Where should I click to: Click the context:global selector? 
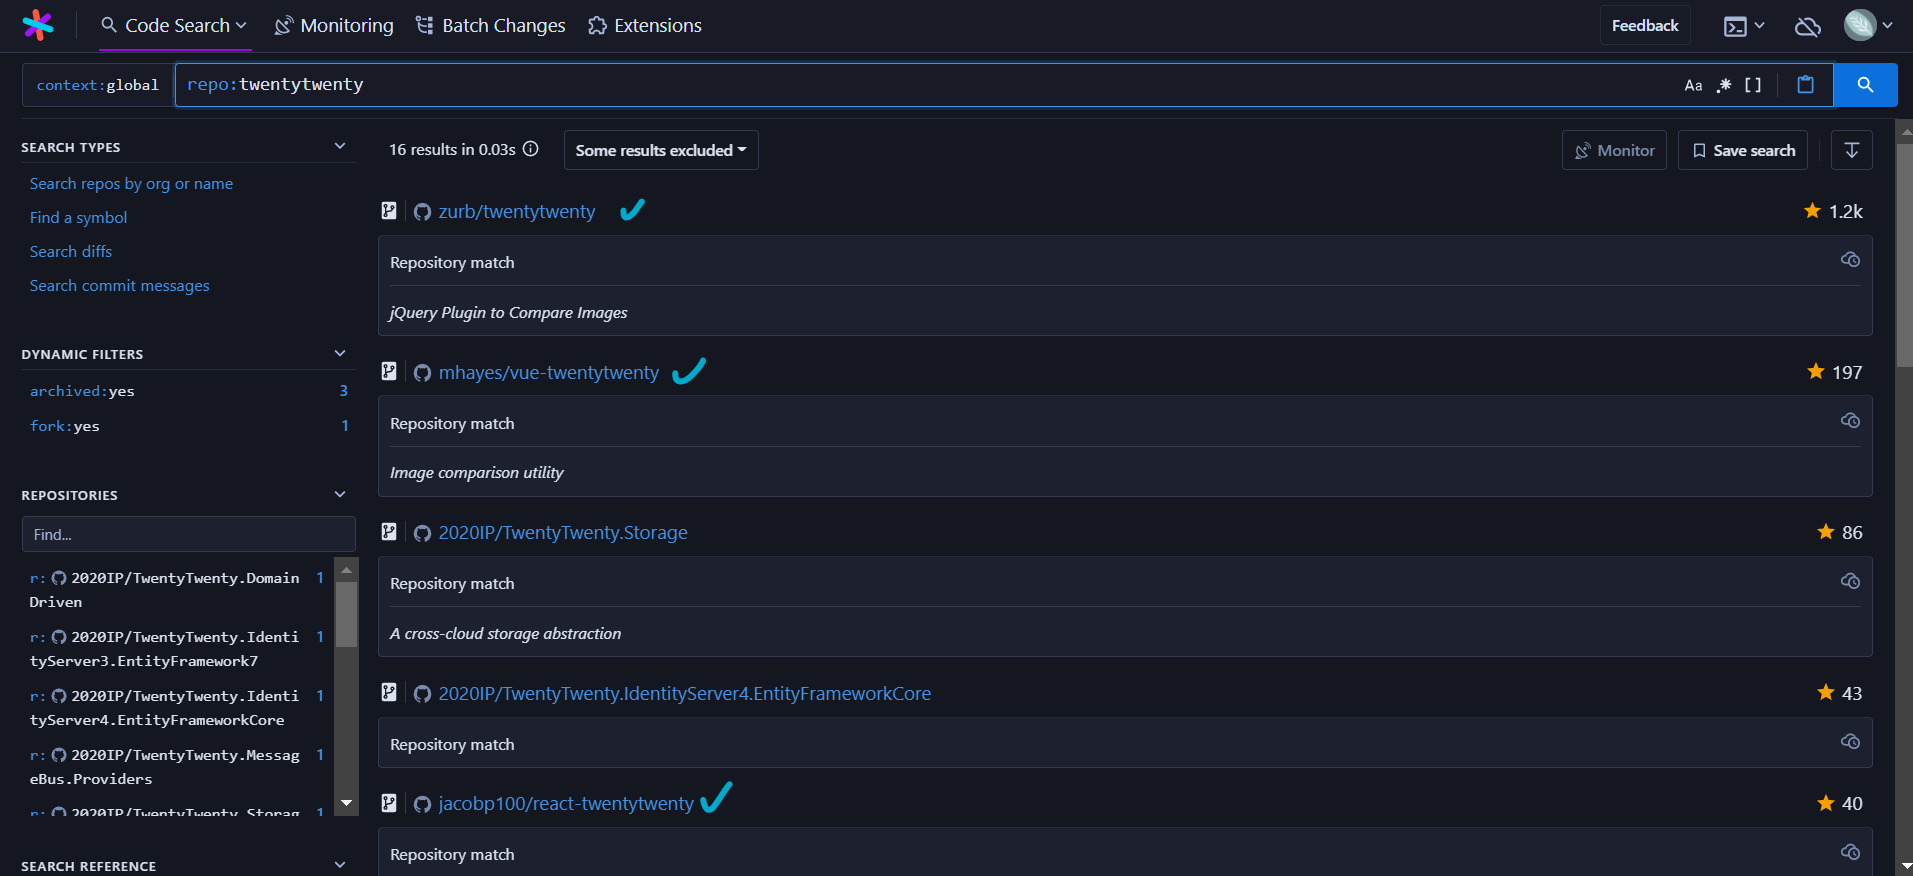(x=98, y=85)
